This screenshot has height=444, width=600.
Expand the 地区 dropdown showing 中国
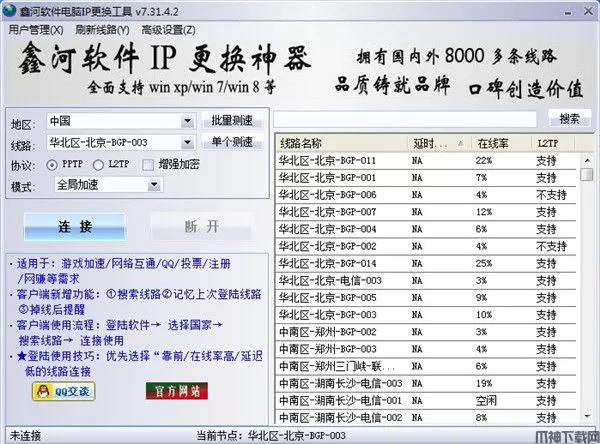pyautogui.click(x=187, y=121)
